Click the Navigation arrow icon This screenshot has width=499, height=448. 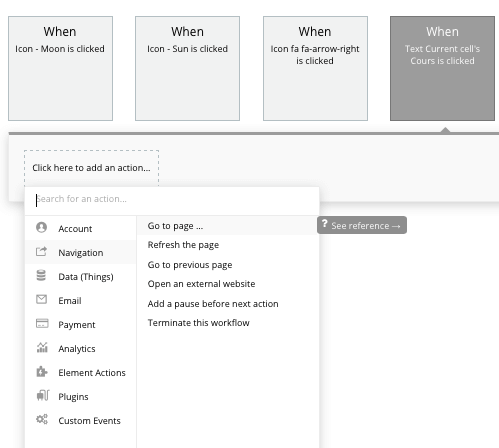click(41, 251)
